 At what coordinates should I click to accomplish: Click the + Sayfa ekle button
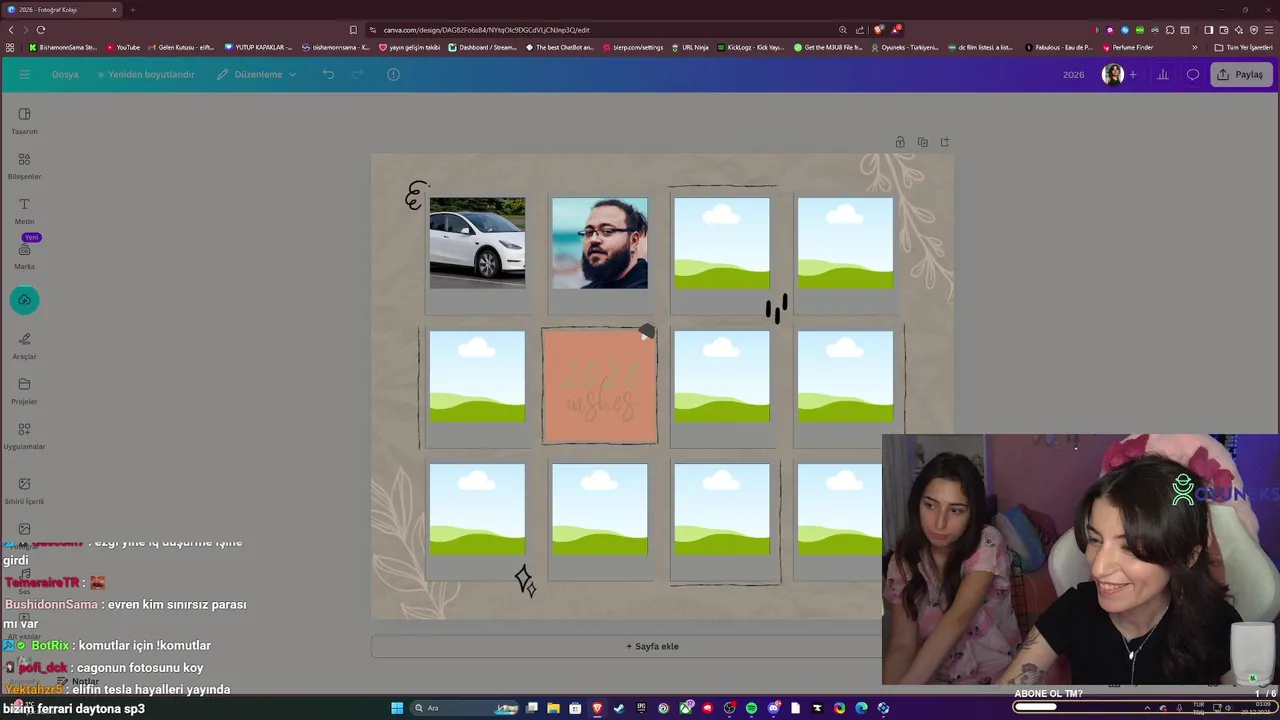[x=652, y=646]
